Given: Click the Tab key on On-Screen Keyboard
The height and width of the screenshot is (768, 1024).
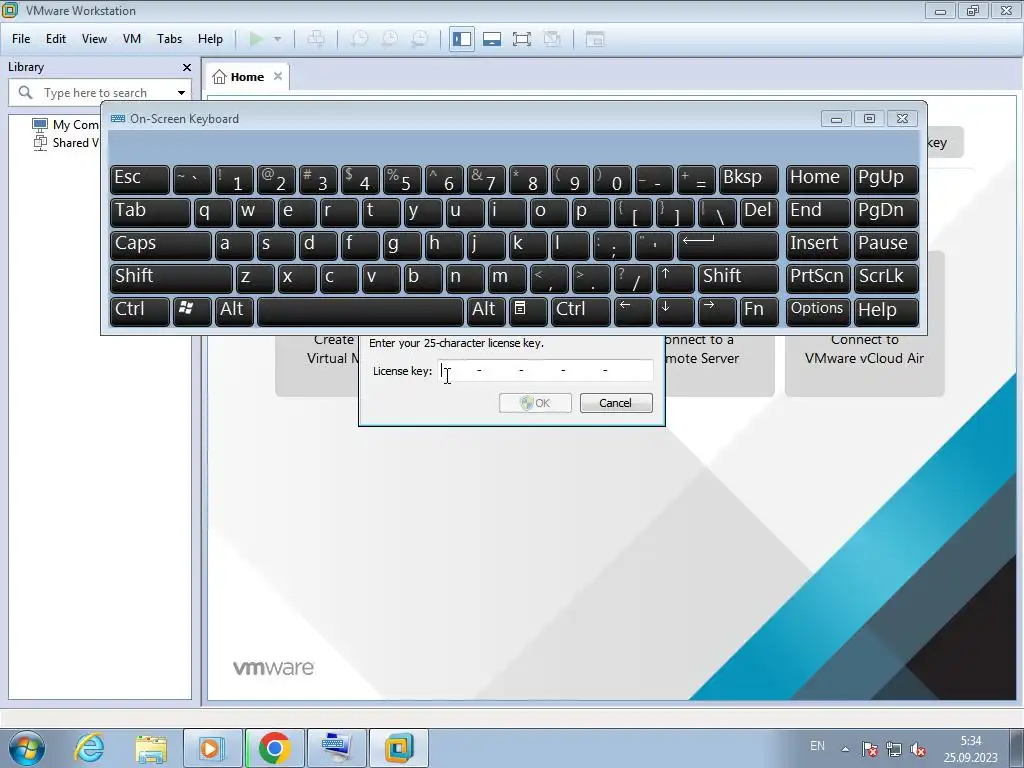Looking at the screenshot, I should [x=150, y=212].
